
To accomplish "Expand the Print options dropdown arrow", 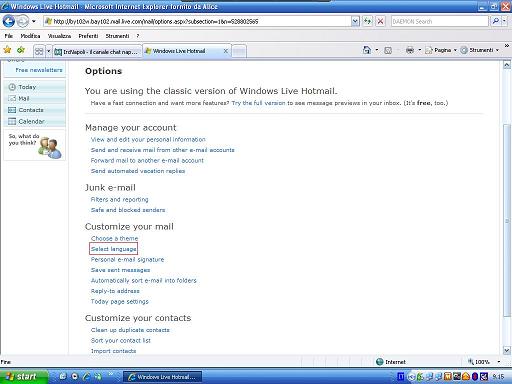I will pyautogui.click(x=419, y=50).
